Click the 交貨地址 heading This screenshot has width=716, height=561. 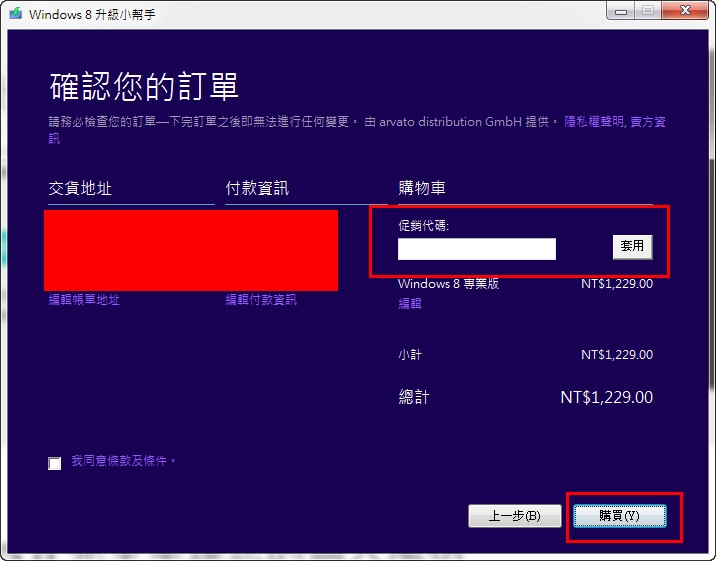(x=80, y=188)
